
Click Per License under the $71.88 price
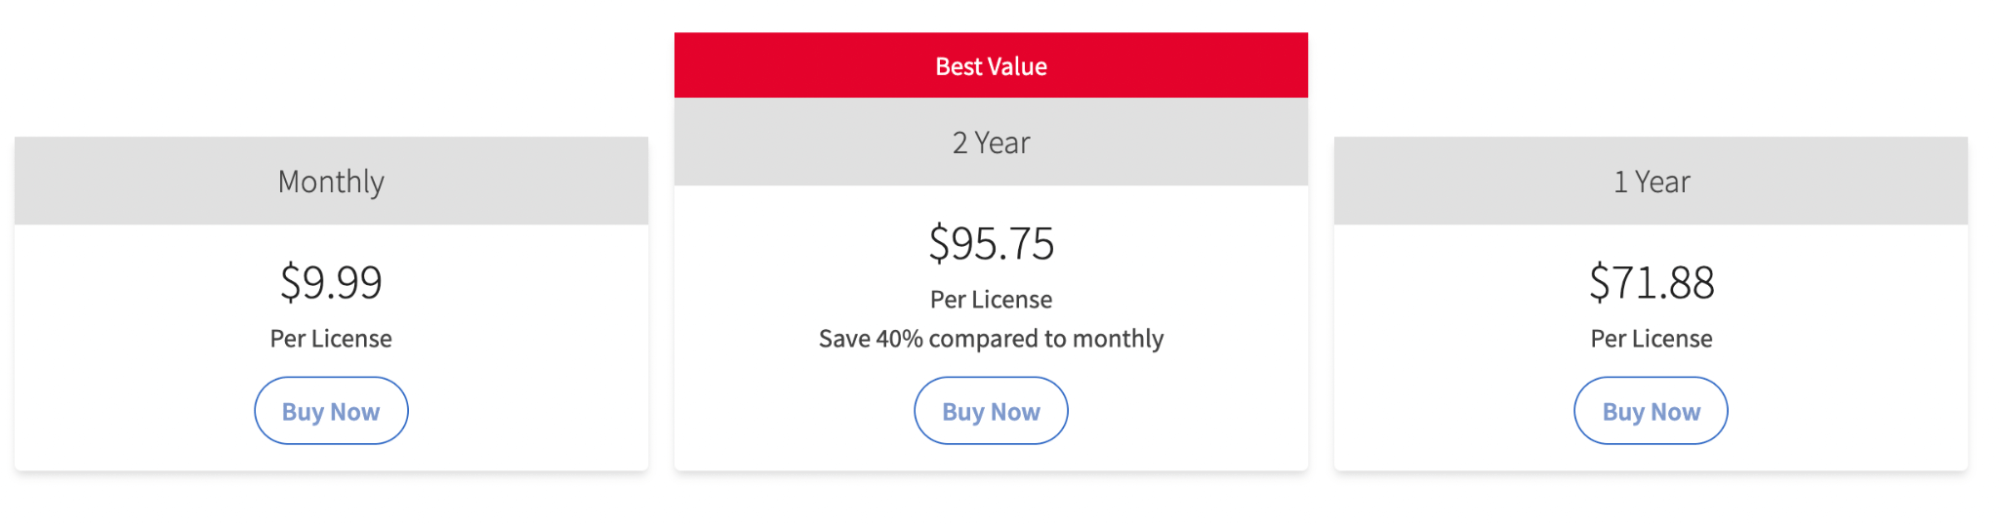click(x=1651, y=339)
